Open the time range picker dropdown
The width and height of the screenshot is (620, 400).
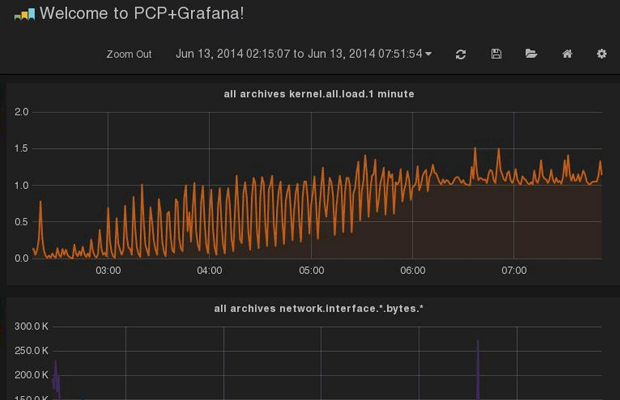tap(298, 54)
